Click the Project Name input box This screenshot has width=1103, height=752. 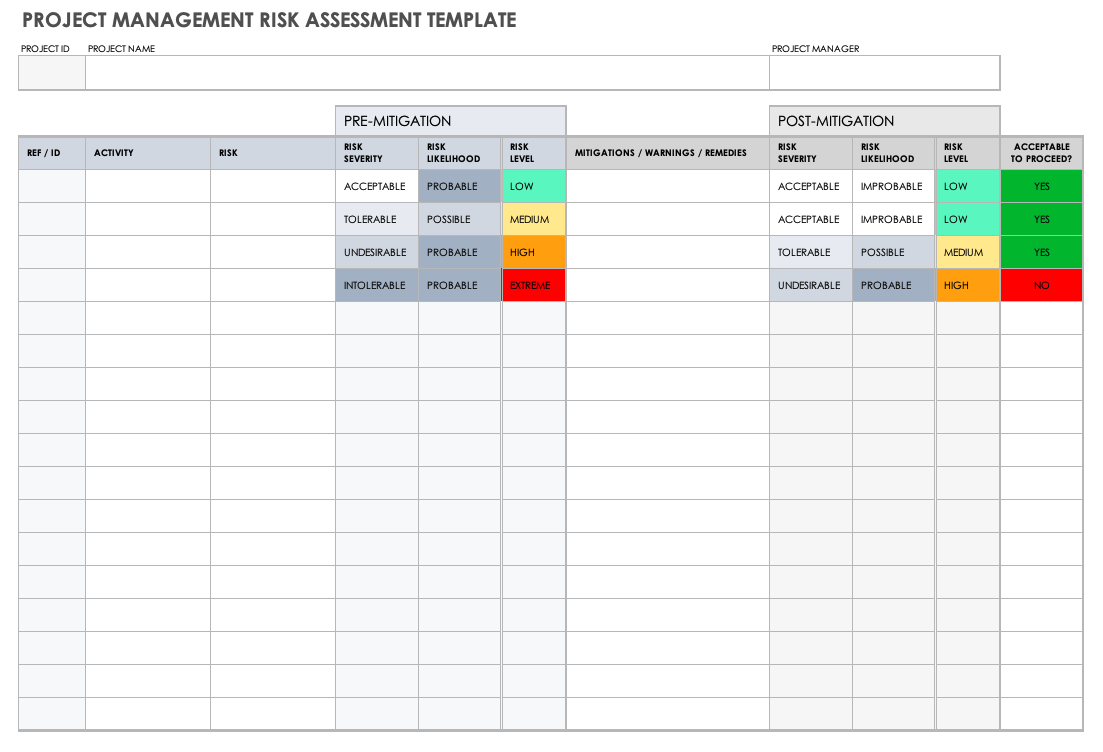427,73
